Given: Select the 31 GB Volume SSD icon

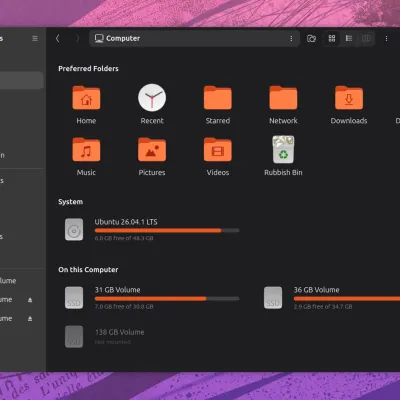Looking at the screenshot, I should 74,297.
